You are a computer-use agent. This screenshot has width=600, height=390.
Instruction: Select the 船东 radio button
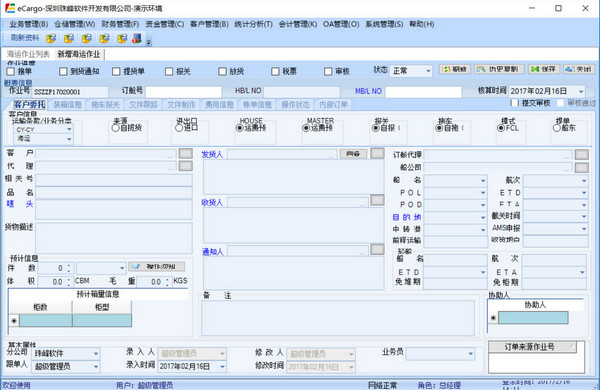click(x=557, y=128)
